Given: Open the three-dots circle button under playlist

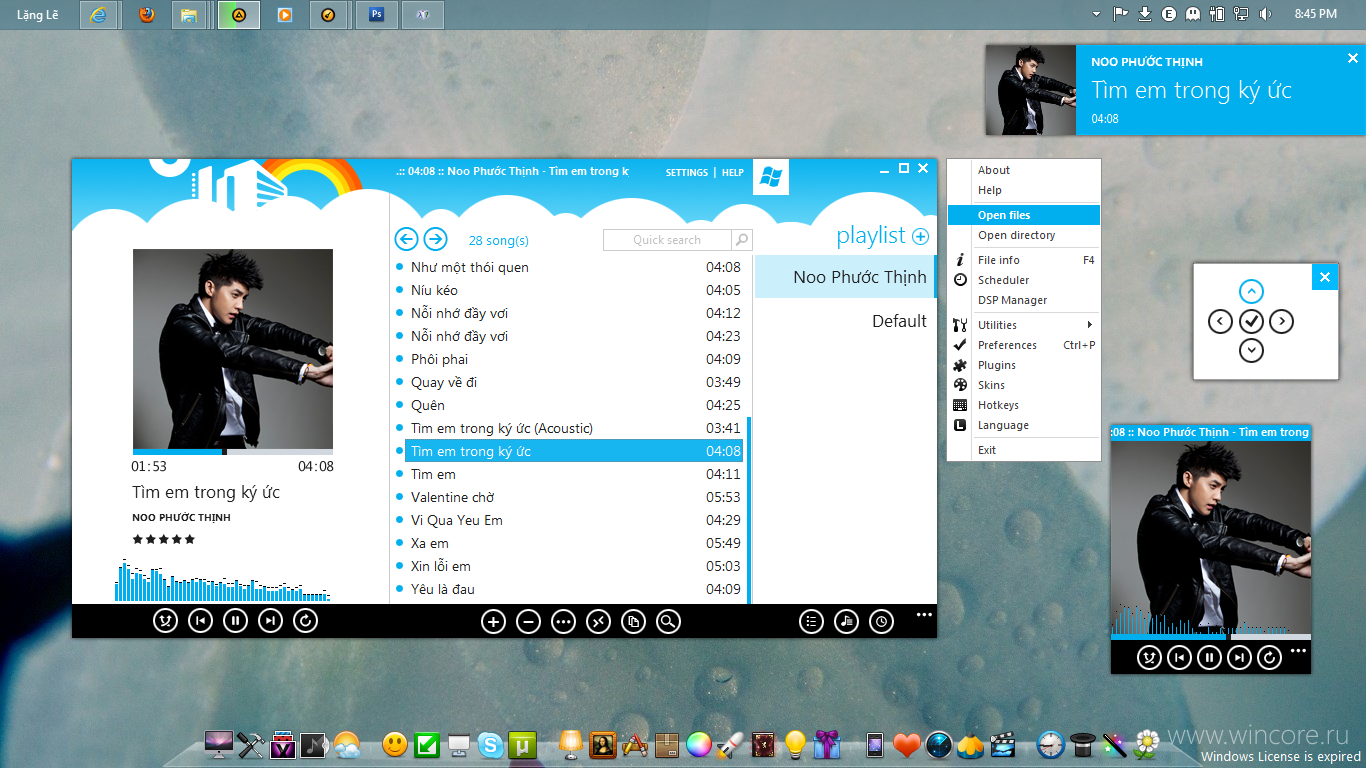Looking at the screenshot, I should 563,622.
